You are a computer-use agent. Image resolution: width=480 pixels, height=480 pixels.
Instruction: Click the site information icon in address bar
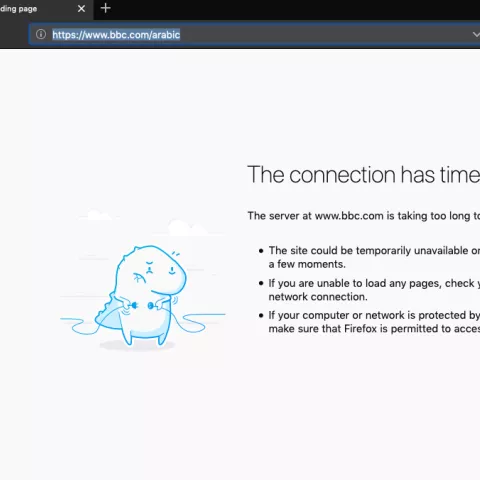point(41,34)
